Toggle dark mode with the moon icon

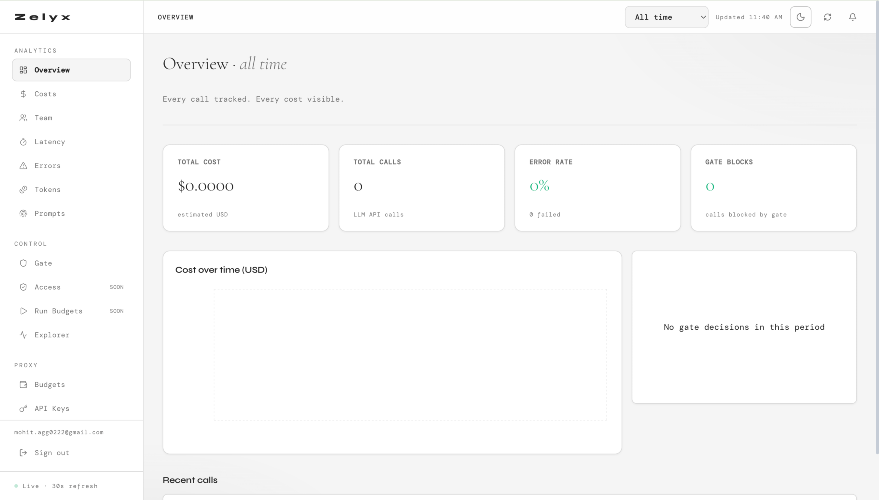[801, 17]
